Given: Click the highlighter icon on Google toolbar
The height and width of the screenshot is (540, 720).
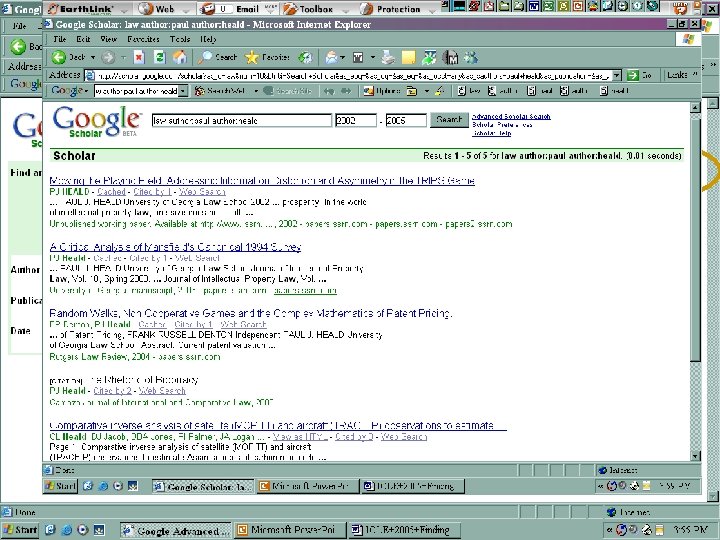Looking at the screenshot, I should [439, 91].
